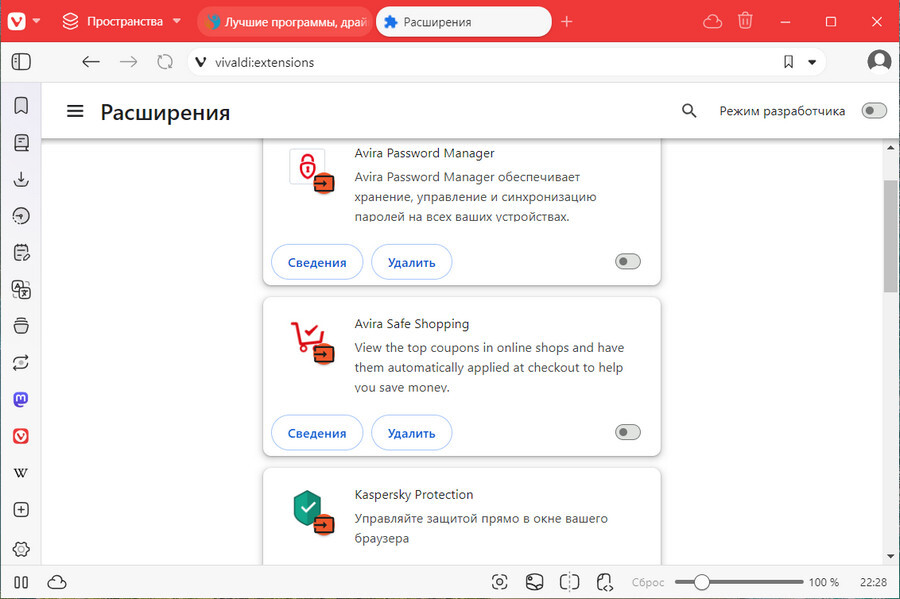Switch to the Лучшие программы tab
Viewport: 900px width, 599px height.
[285, 22]
